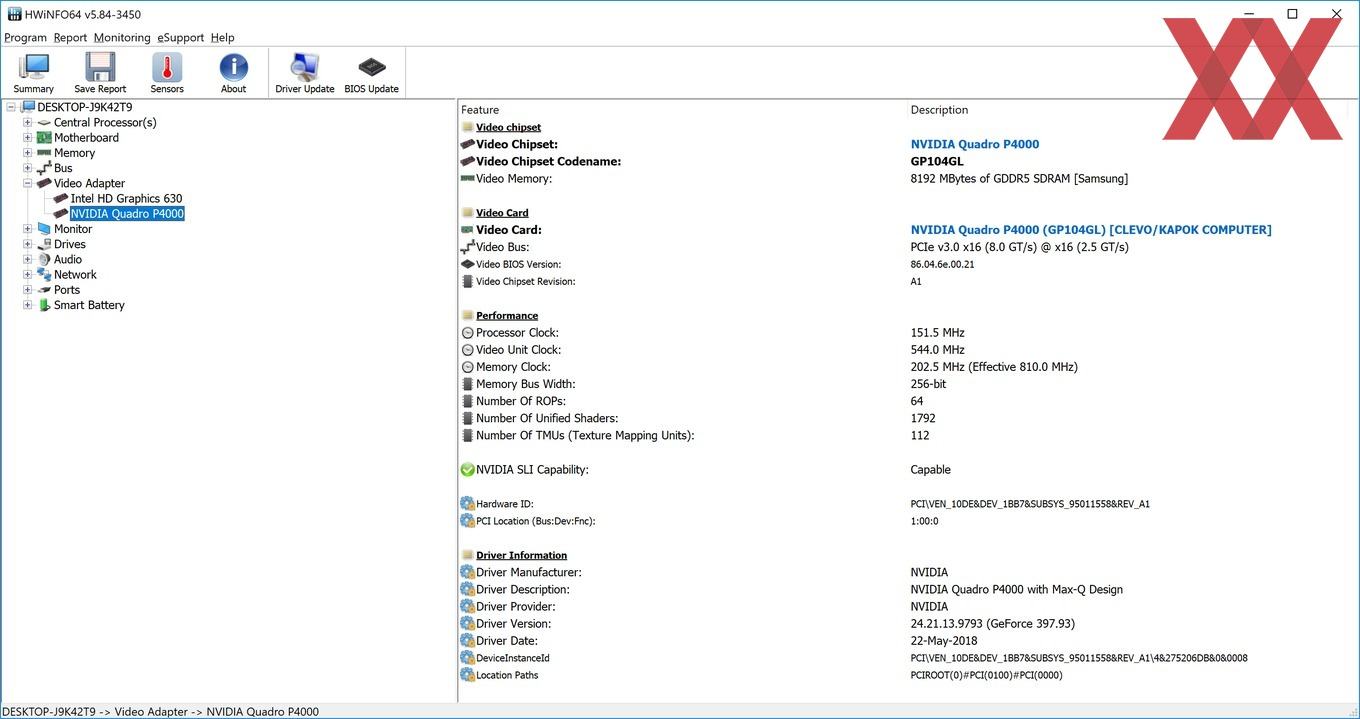The width and height of the screenshot is (1360, 719).
Task: Click the Number Of Unified Shaders row
Action: click(x=904, y=418)
